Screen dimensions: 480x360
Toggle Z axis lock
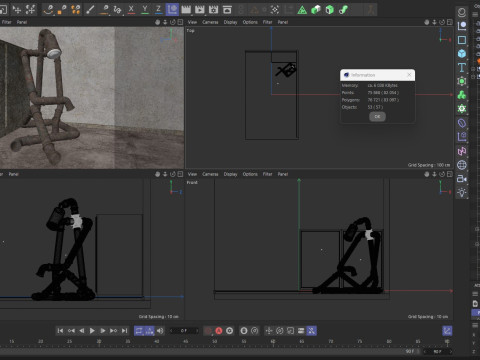(159, 10)
